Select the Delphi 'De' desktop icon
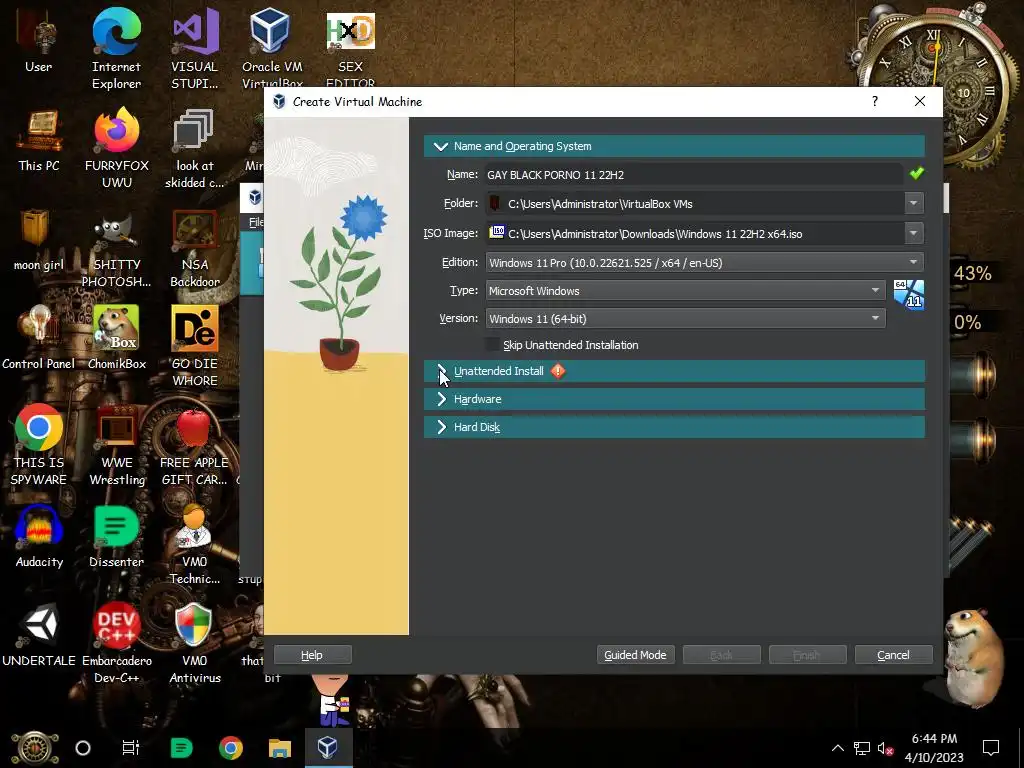The height and width of the screenshot is (768, 1024). click(x=195, y=346)
